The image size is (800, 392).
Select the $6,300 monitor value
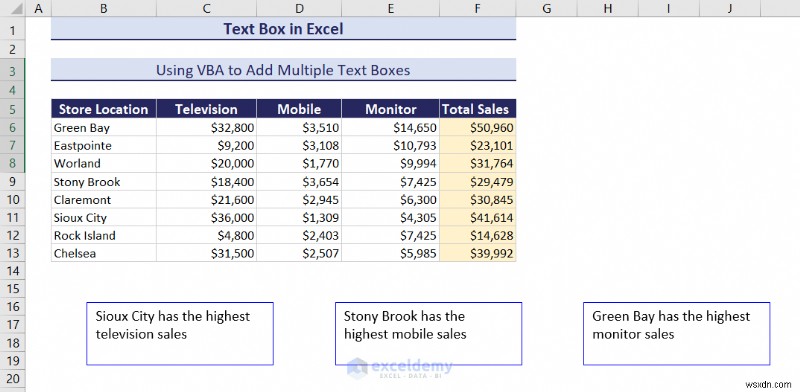coord(390,200)
